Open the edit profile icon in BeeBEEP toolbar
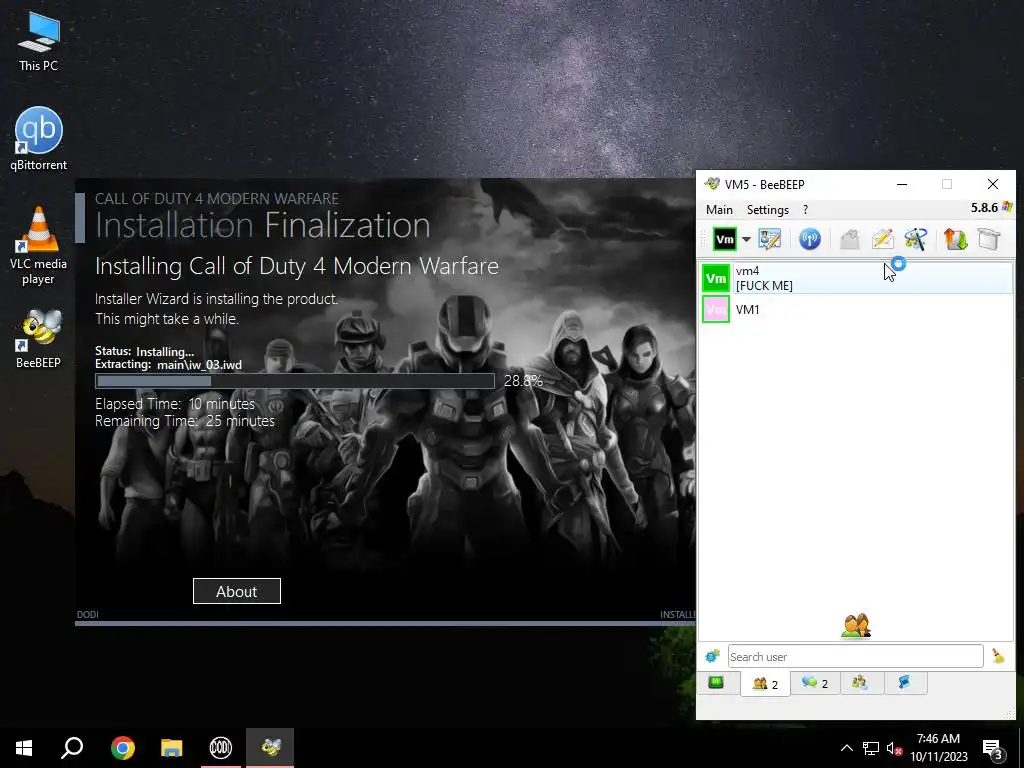Screen dimensions: 1024x768 click(x=770, y=239)
